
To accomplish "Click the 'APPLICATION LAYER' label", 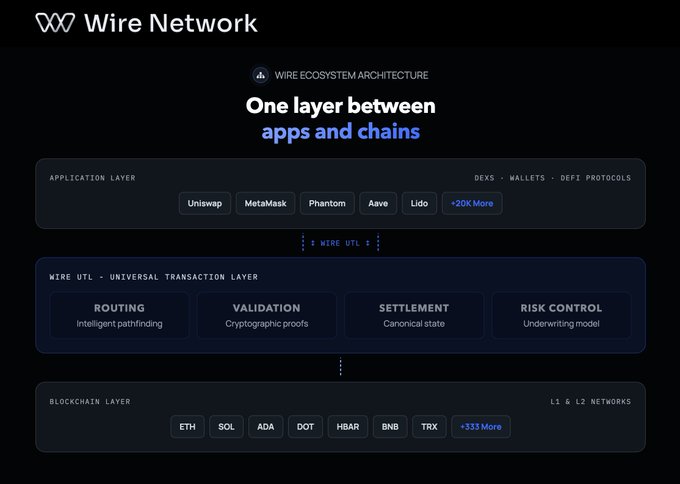I will click(x=92, y=178).
